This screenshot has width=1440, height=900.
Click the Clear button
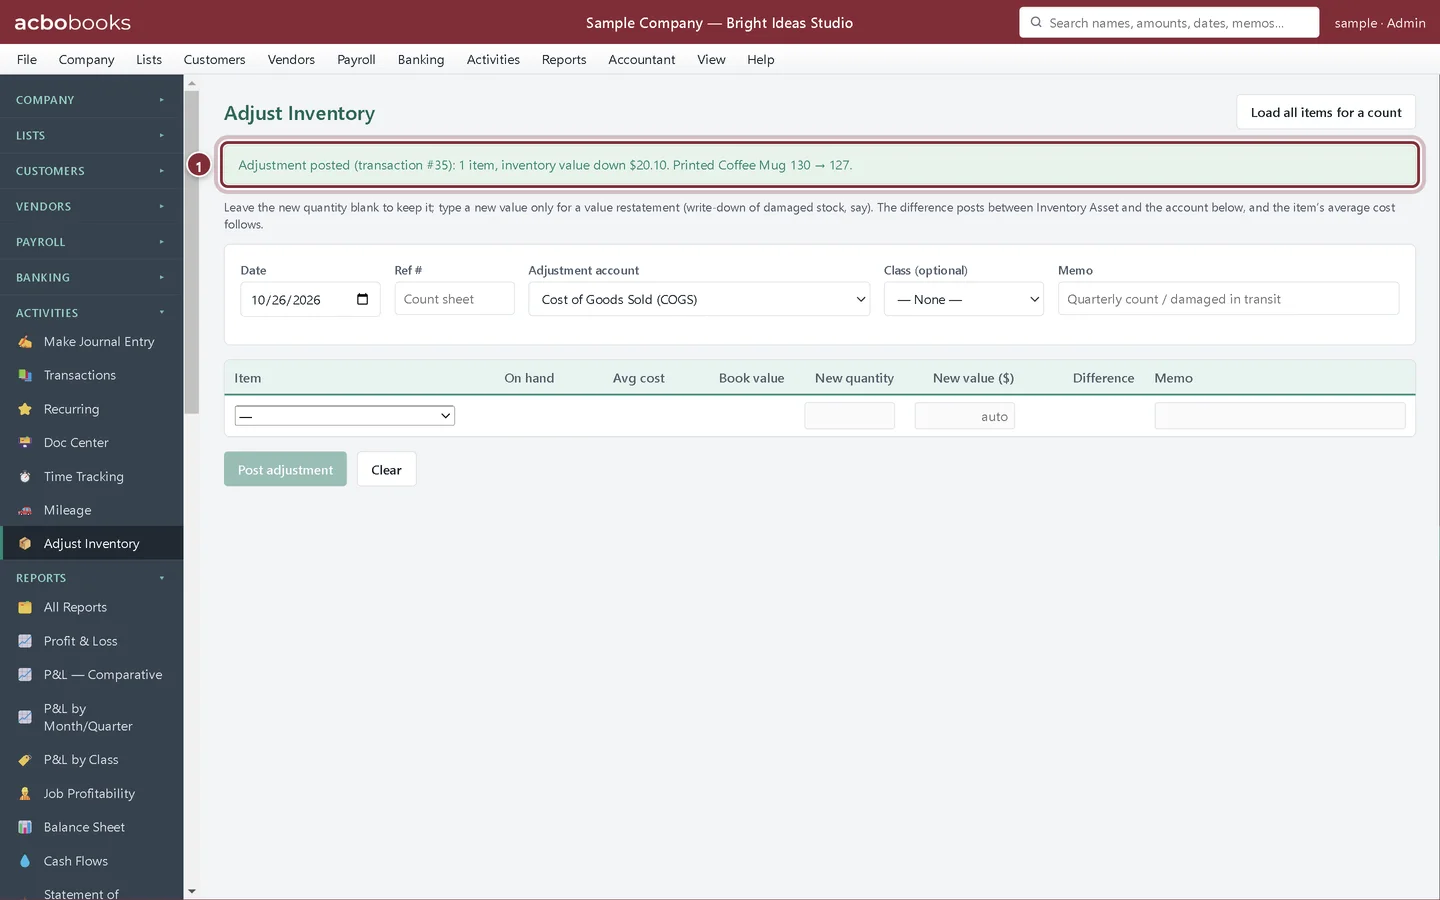click(x=386, y=469)
